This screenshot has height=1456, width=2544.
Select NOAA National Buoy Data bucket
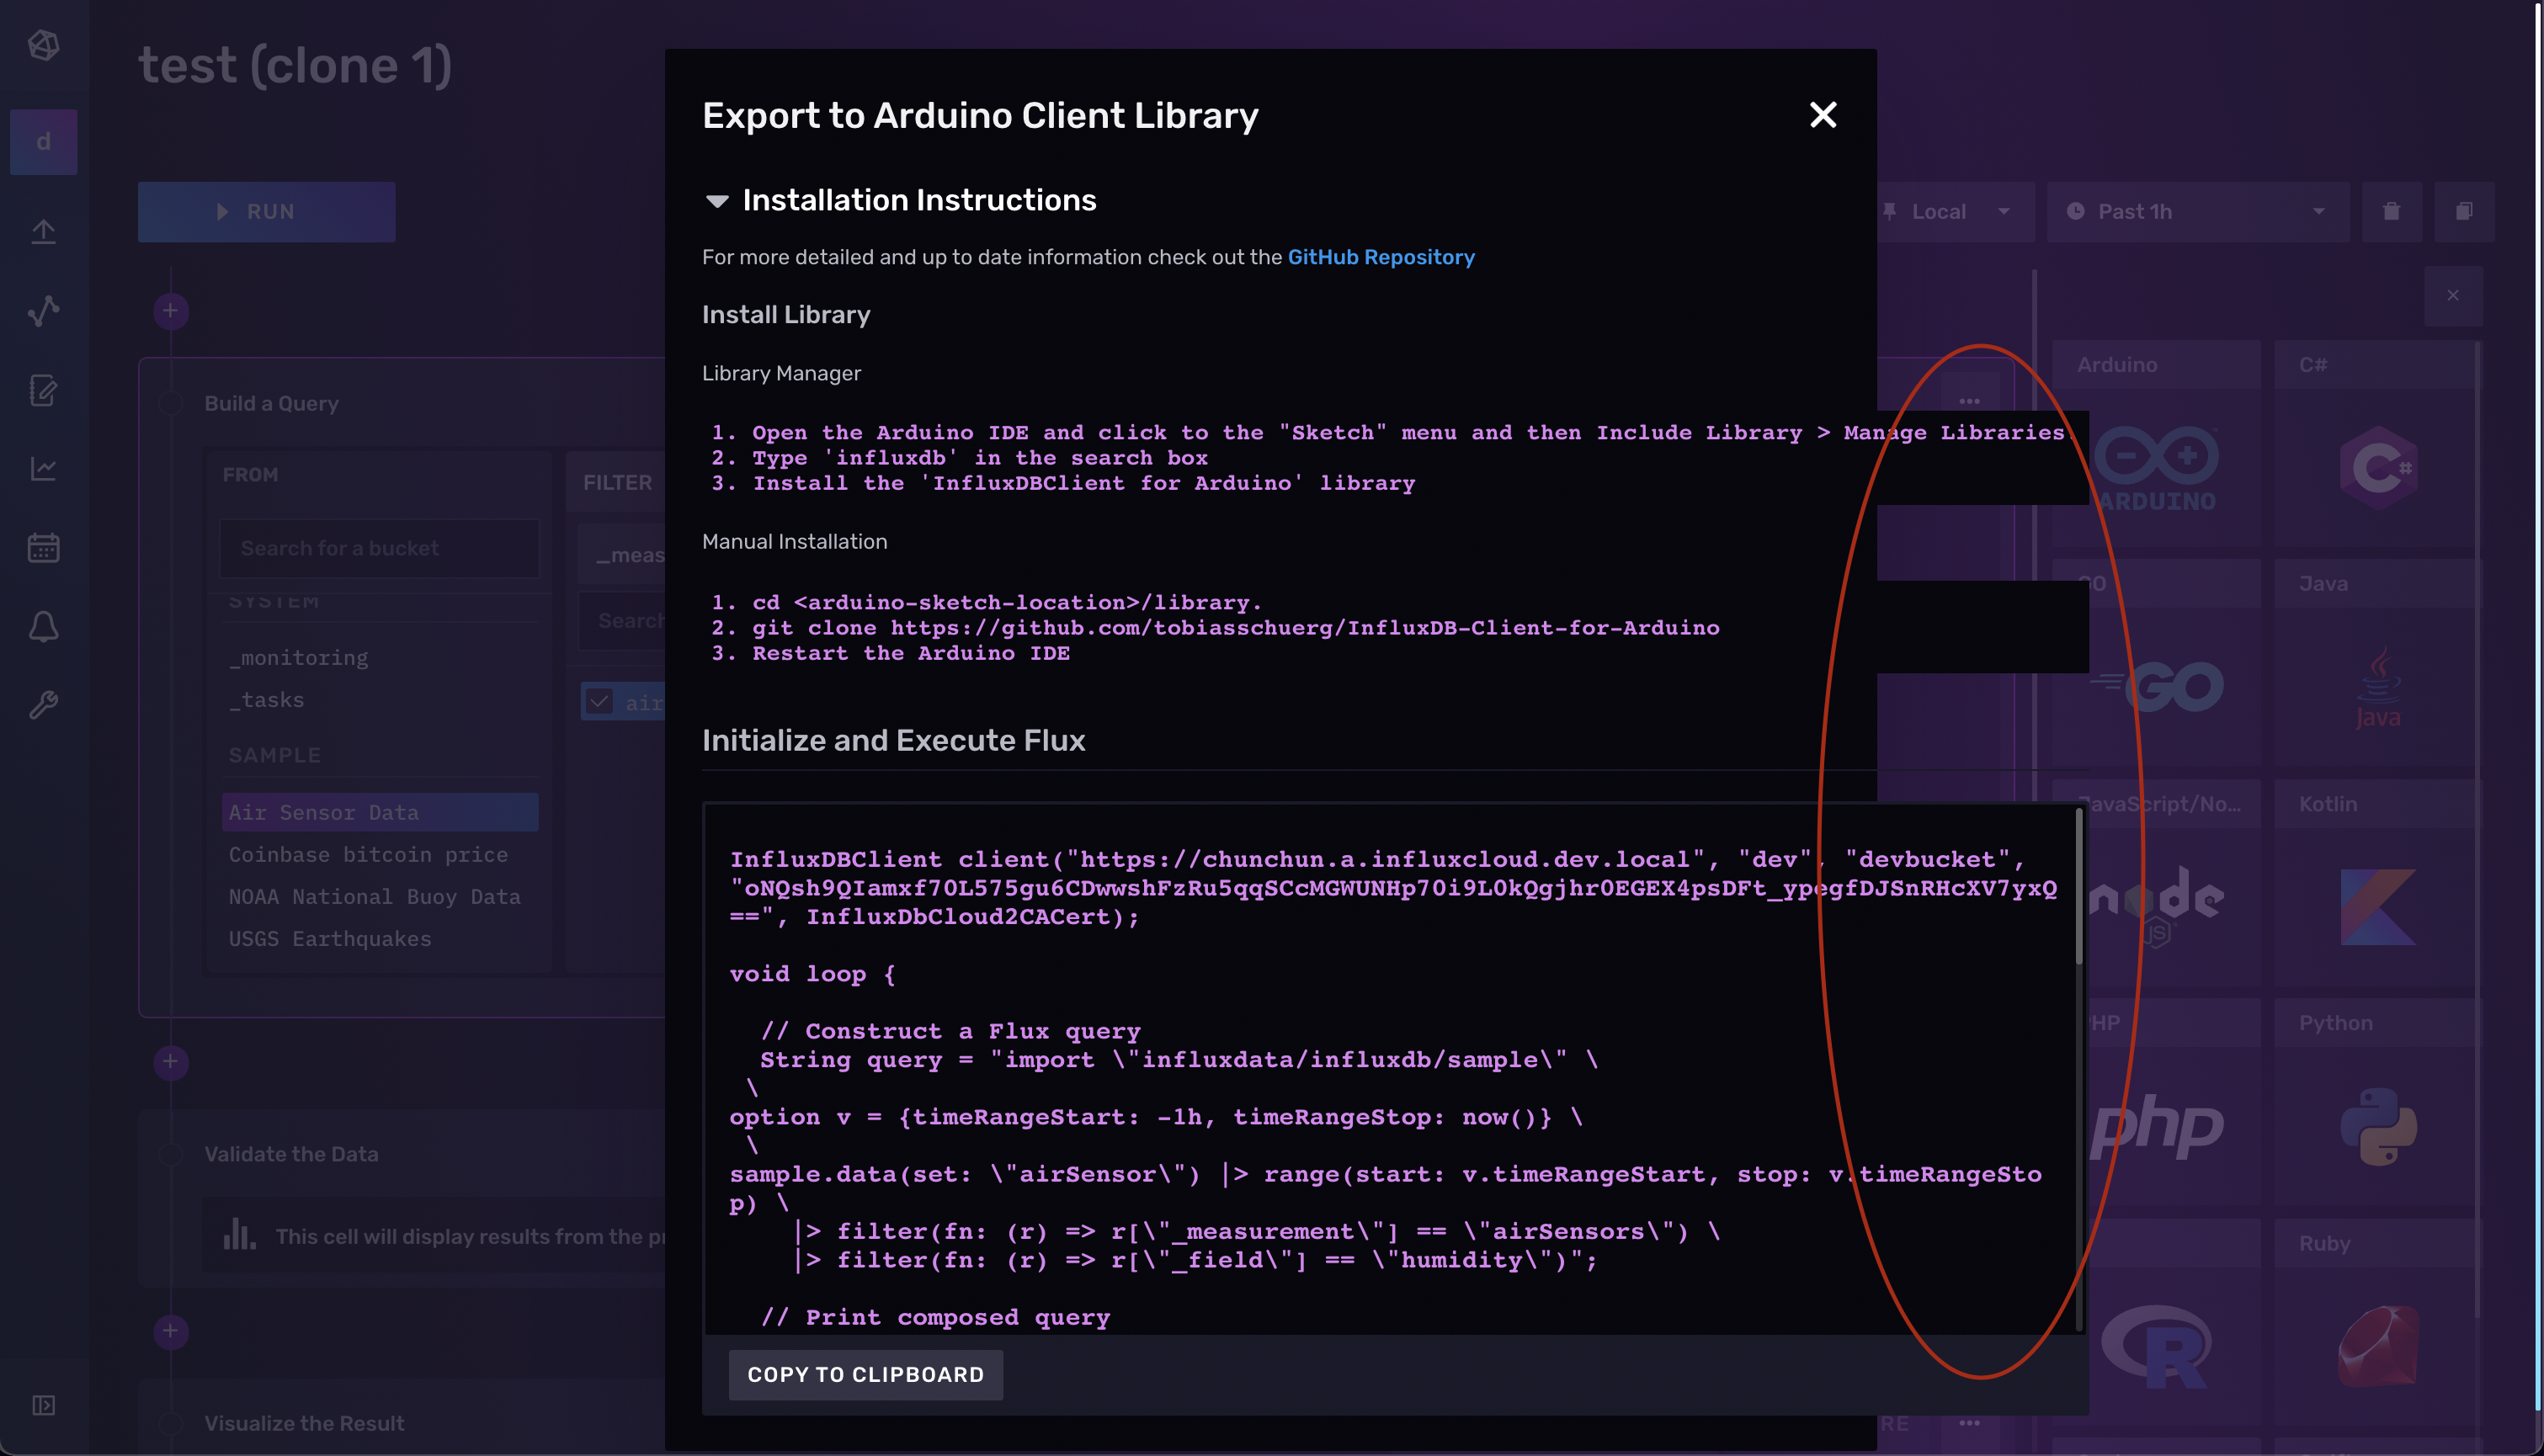(x=374, y=896)
